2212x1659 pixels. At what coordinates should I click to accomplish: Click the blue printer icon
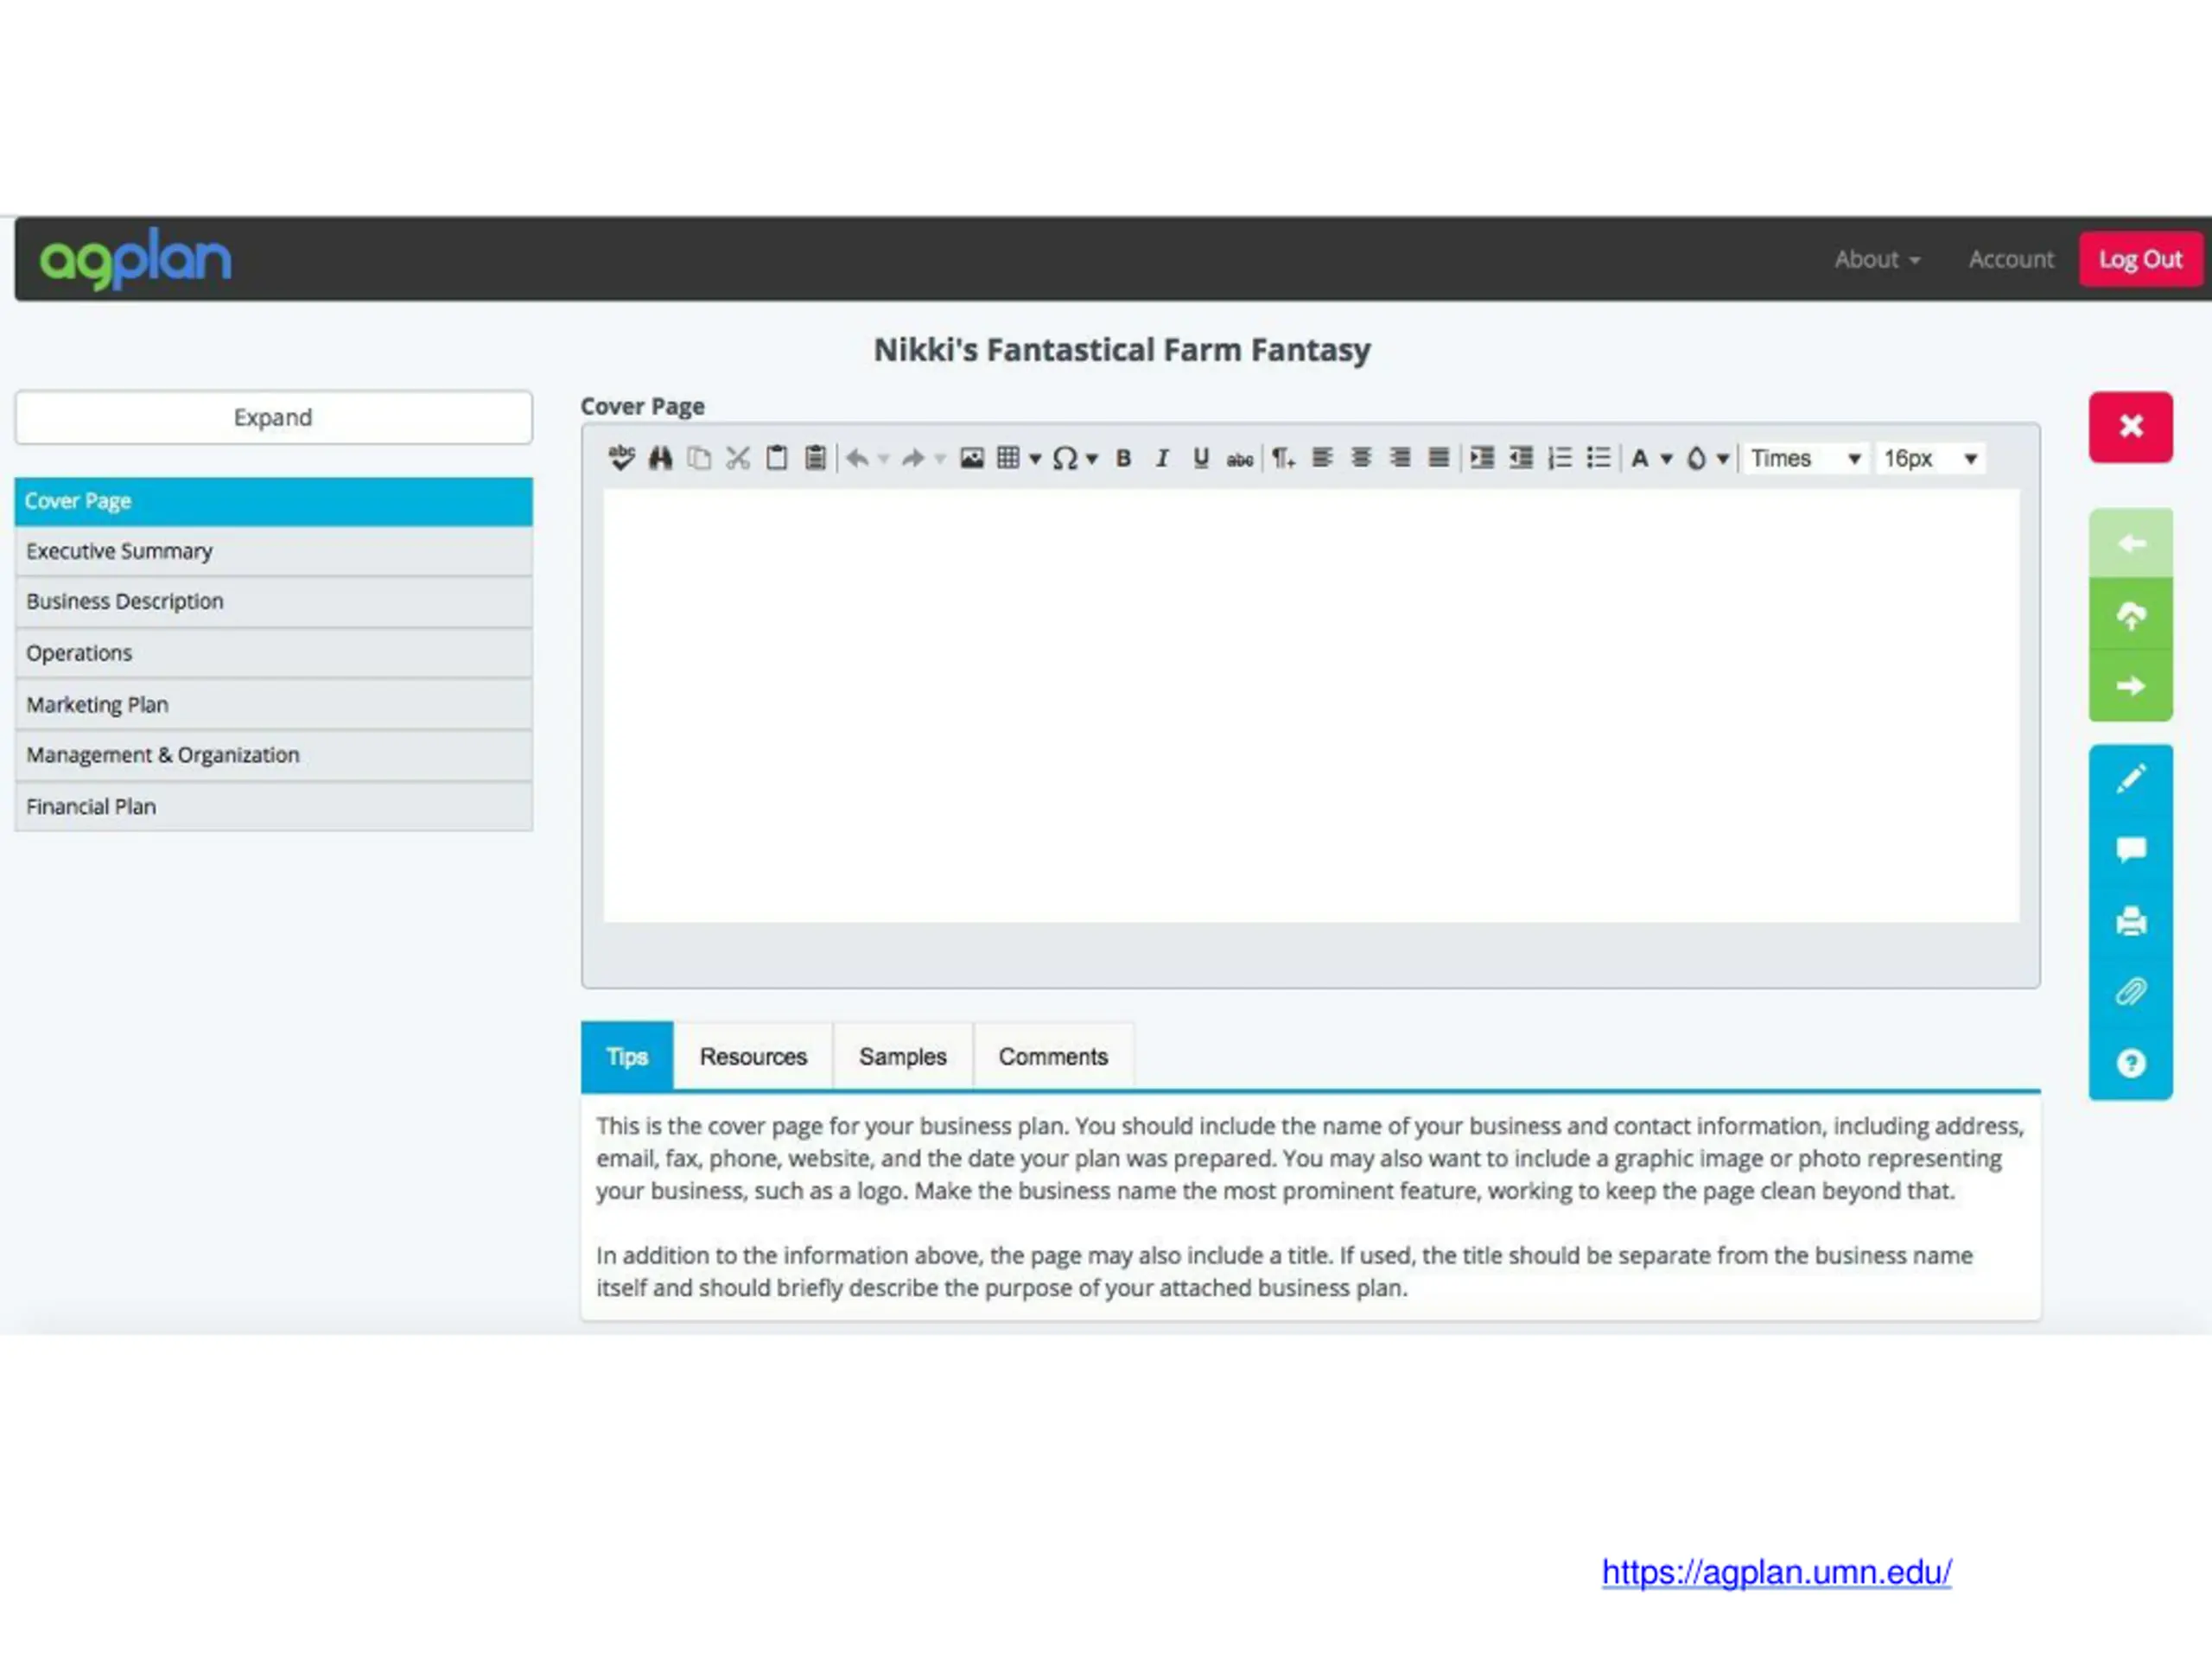[x=2130, y=920]
